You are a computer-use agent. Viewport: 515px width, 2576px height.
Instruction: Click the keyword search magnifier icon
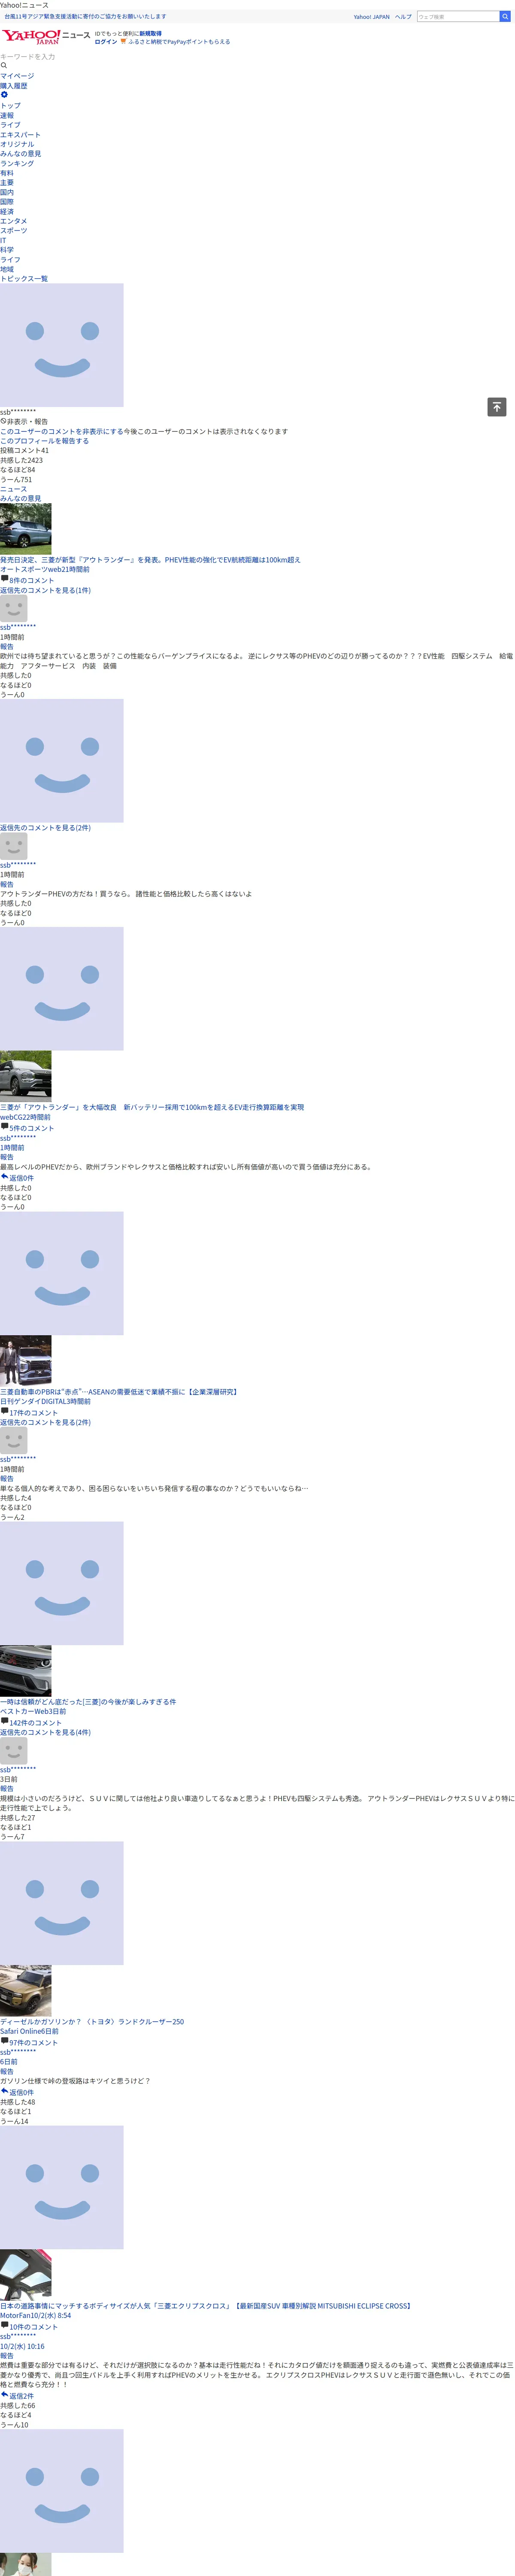(x=4, y=65)
